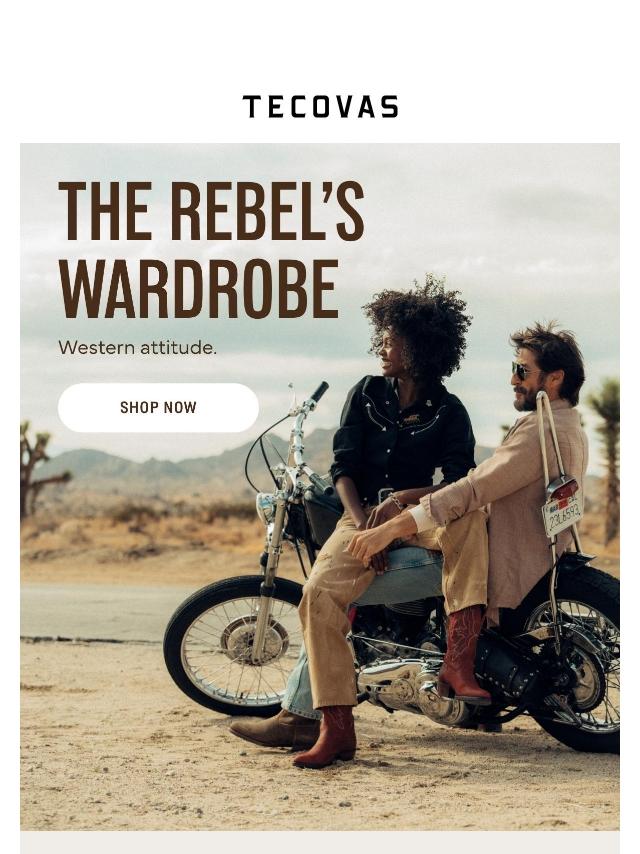Click the "The Rebel's Wardrobe" headline
This screenshot has height=854, width=640.
coord(211,250)
